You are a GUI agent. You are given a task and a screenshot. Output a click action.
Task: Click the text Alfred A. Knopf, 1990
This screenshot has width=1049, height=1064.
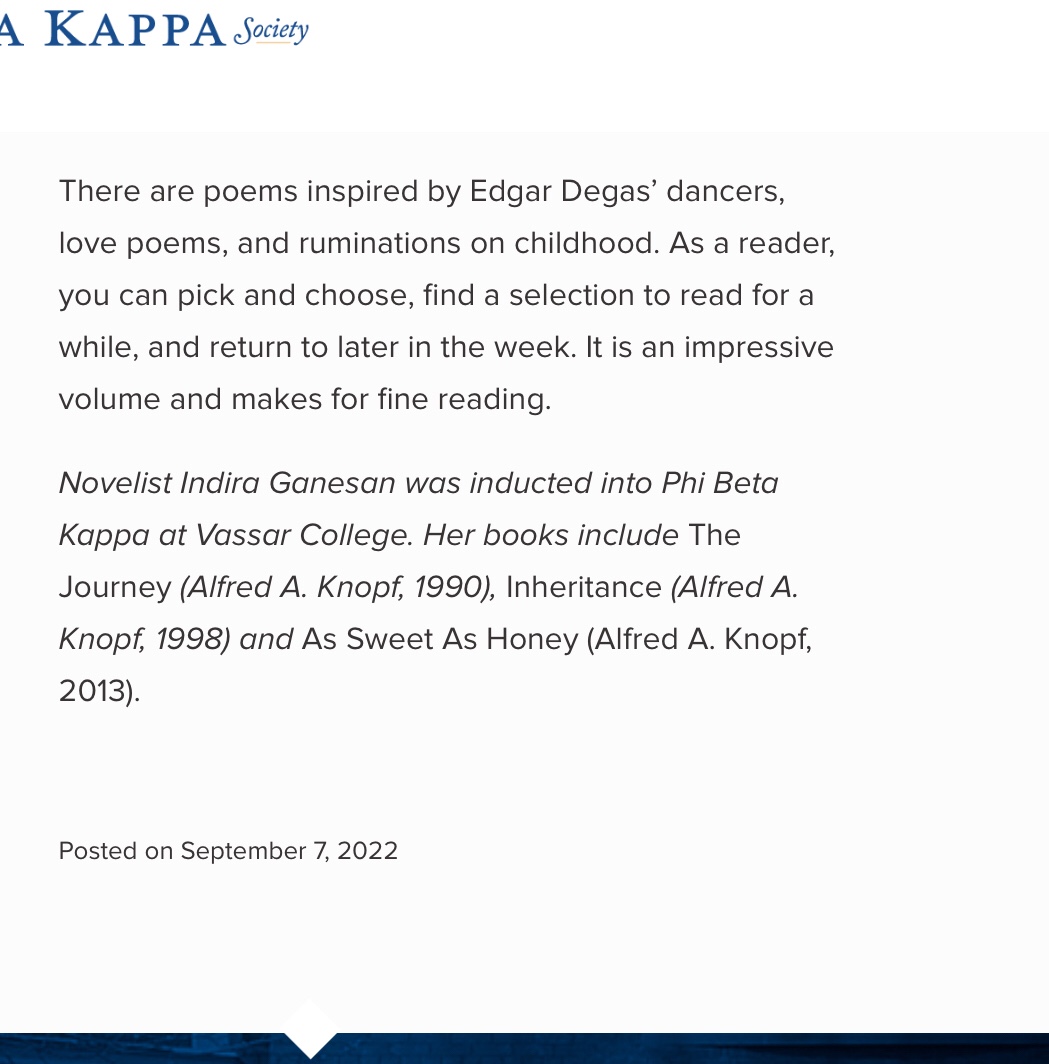pos(339,588)
